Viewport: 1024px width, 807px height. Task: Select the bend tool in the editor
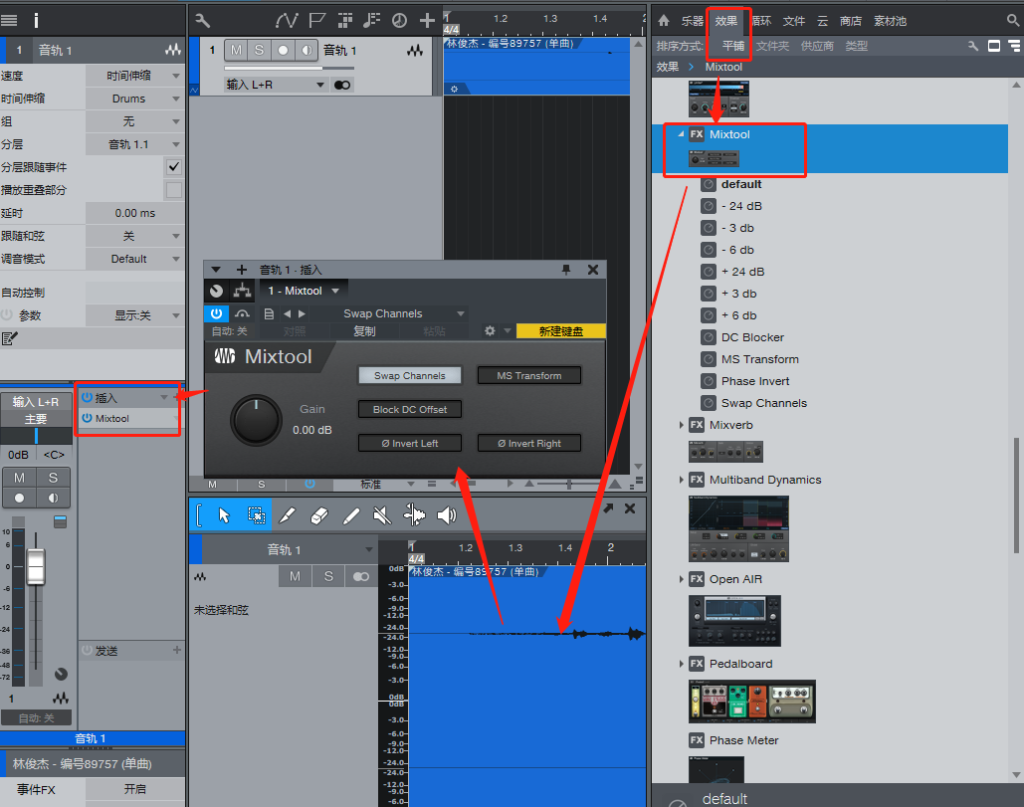point(414,515)
